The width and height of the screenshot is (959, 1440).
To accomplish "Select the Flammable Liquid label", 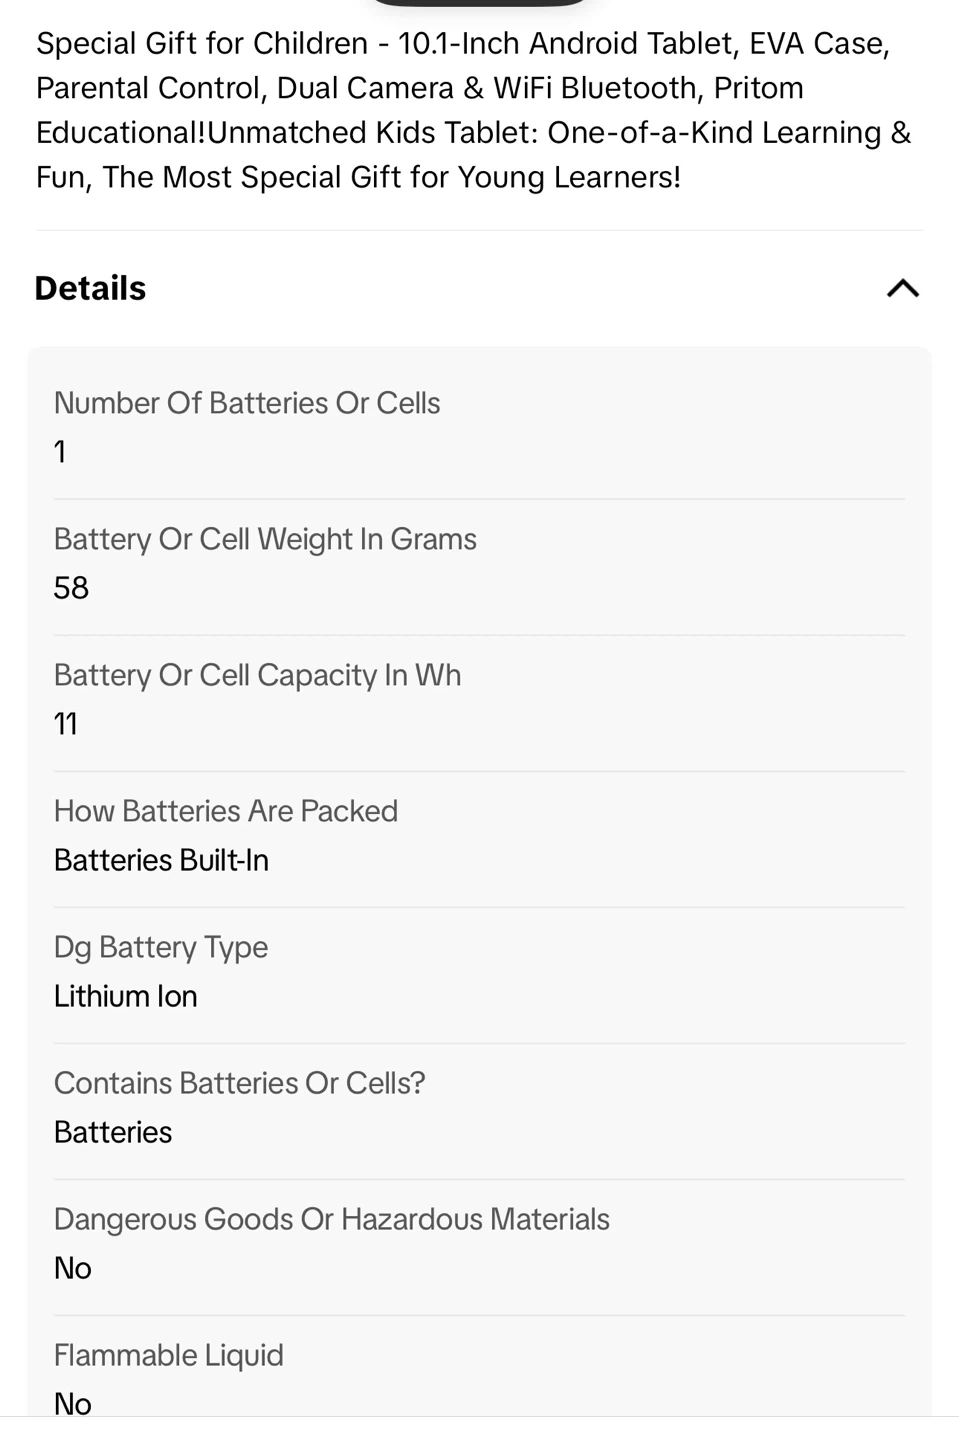I will tap(169, 1355).
